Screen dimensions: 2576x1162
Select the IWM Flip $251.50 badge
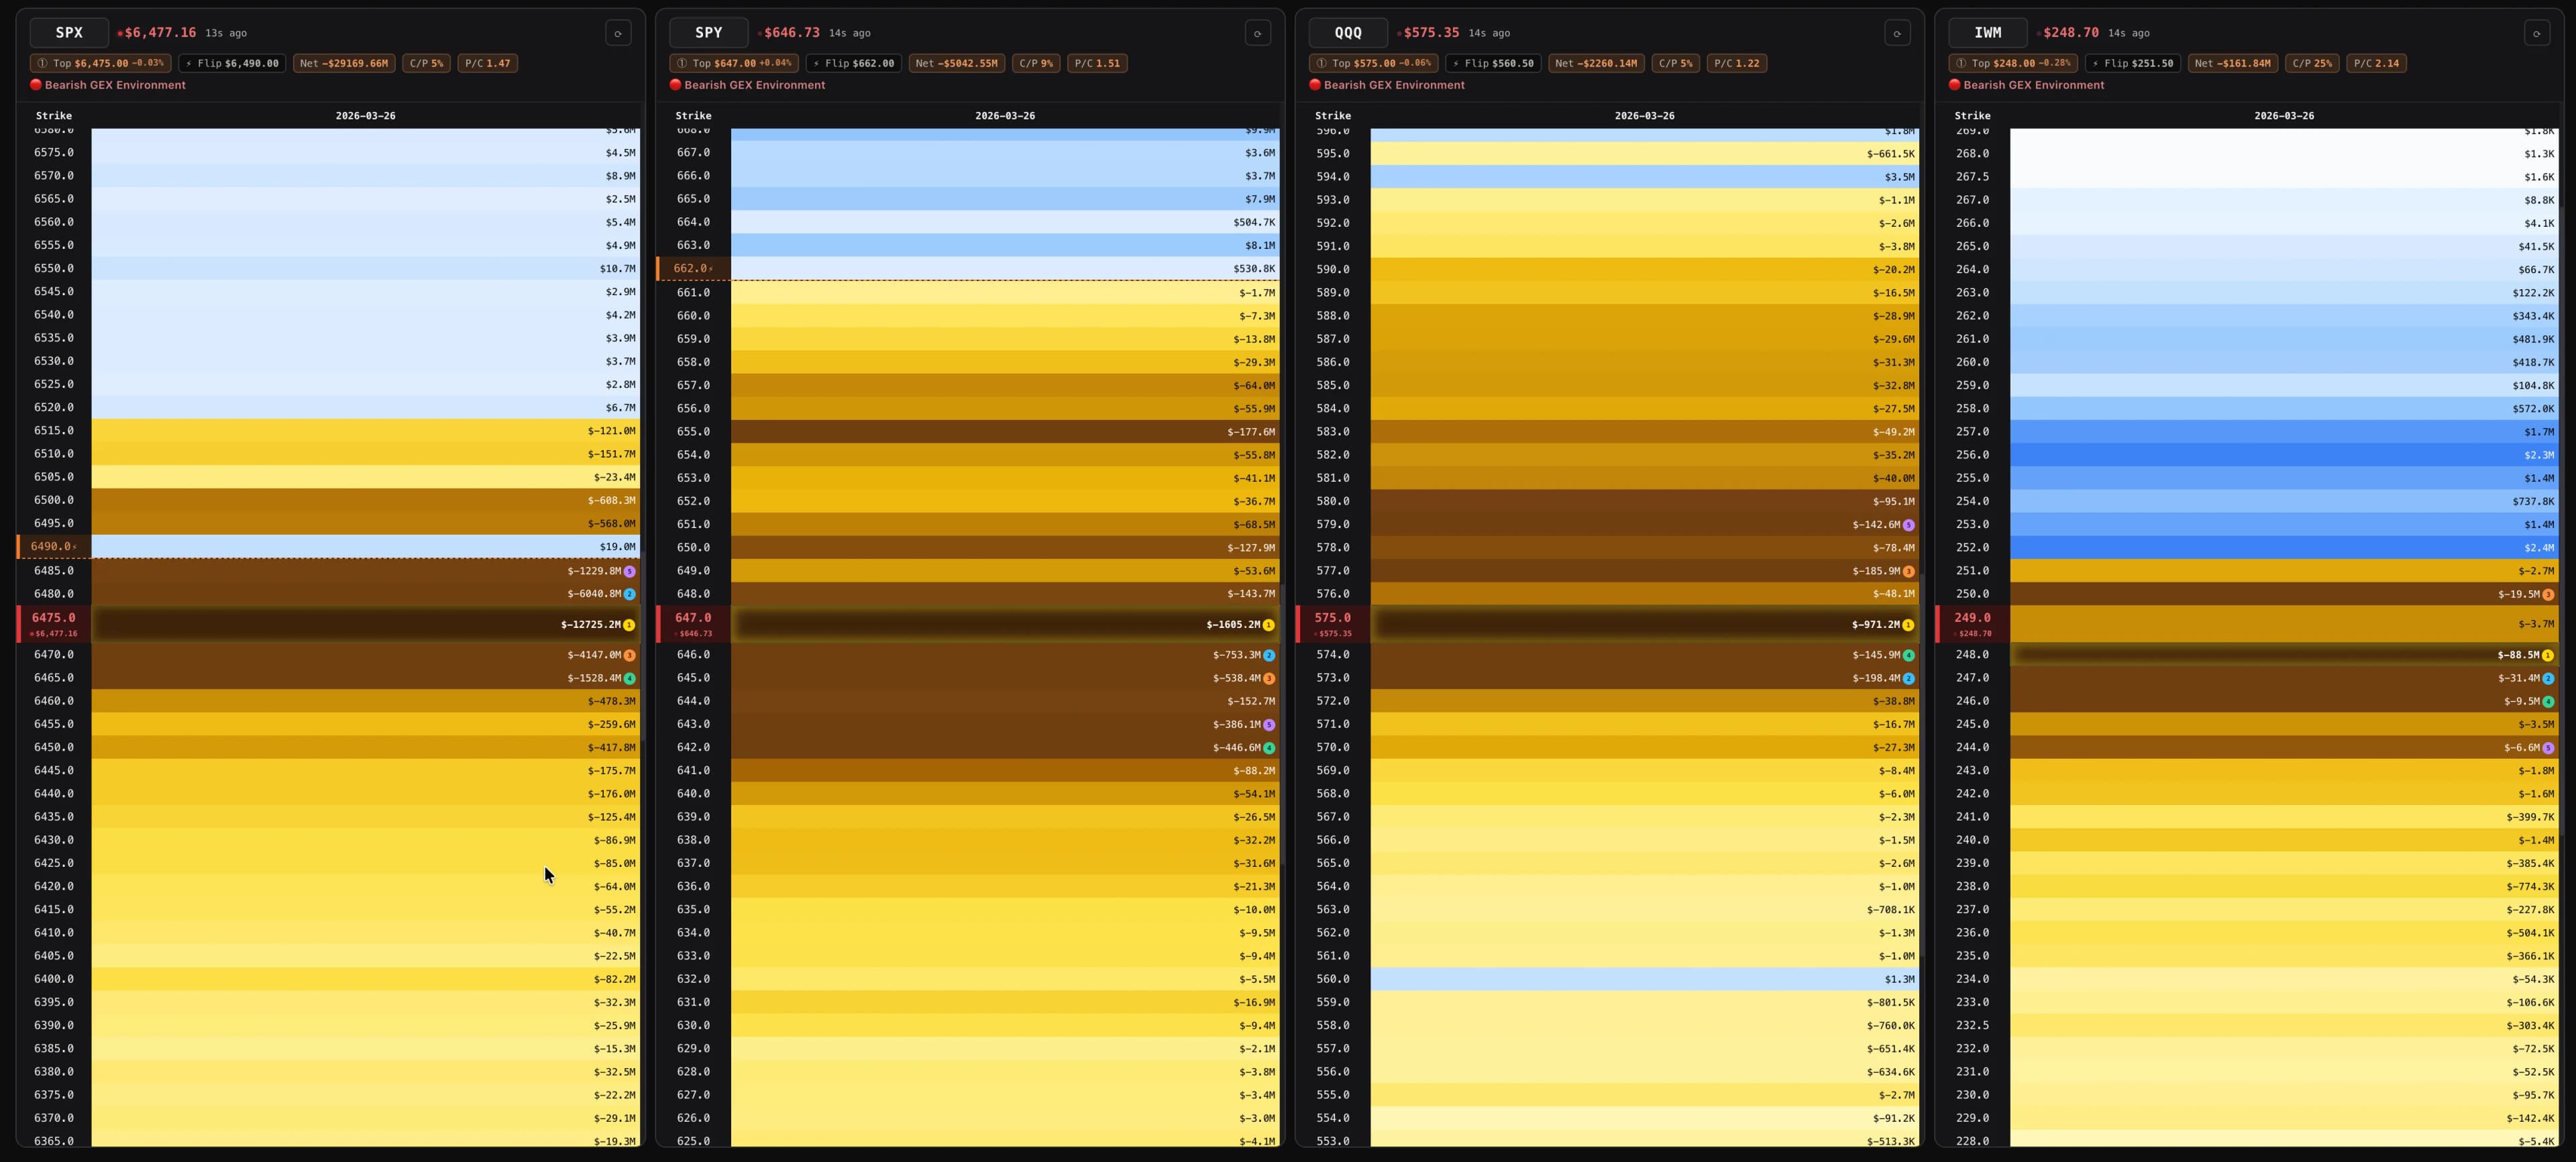tap(2133, 63)
